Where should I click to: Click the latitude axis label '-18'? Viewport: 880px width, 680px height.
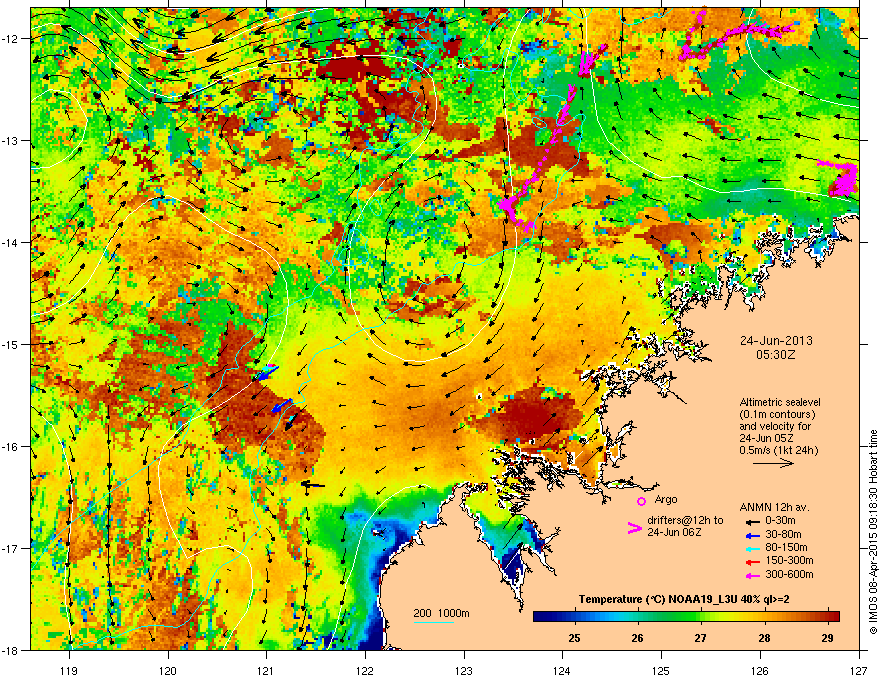pos(11,650)
